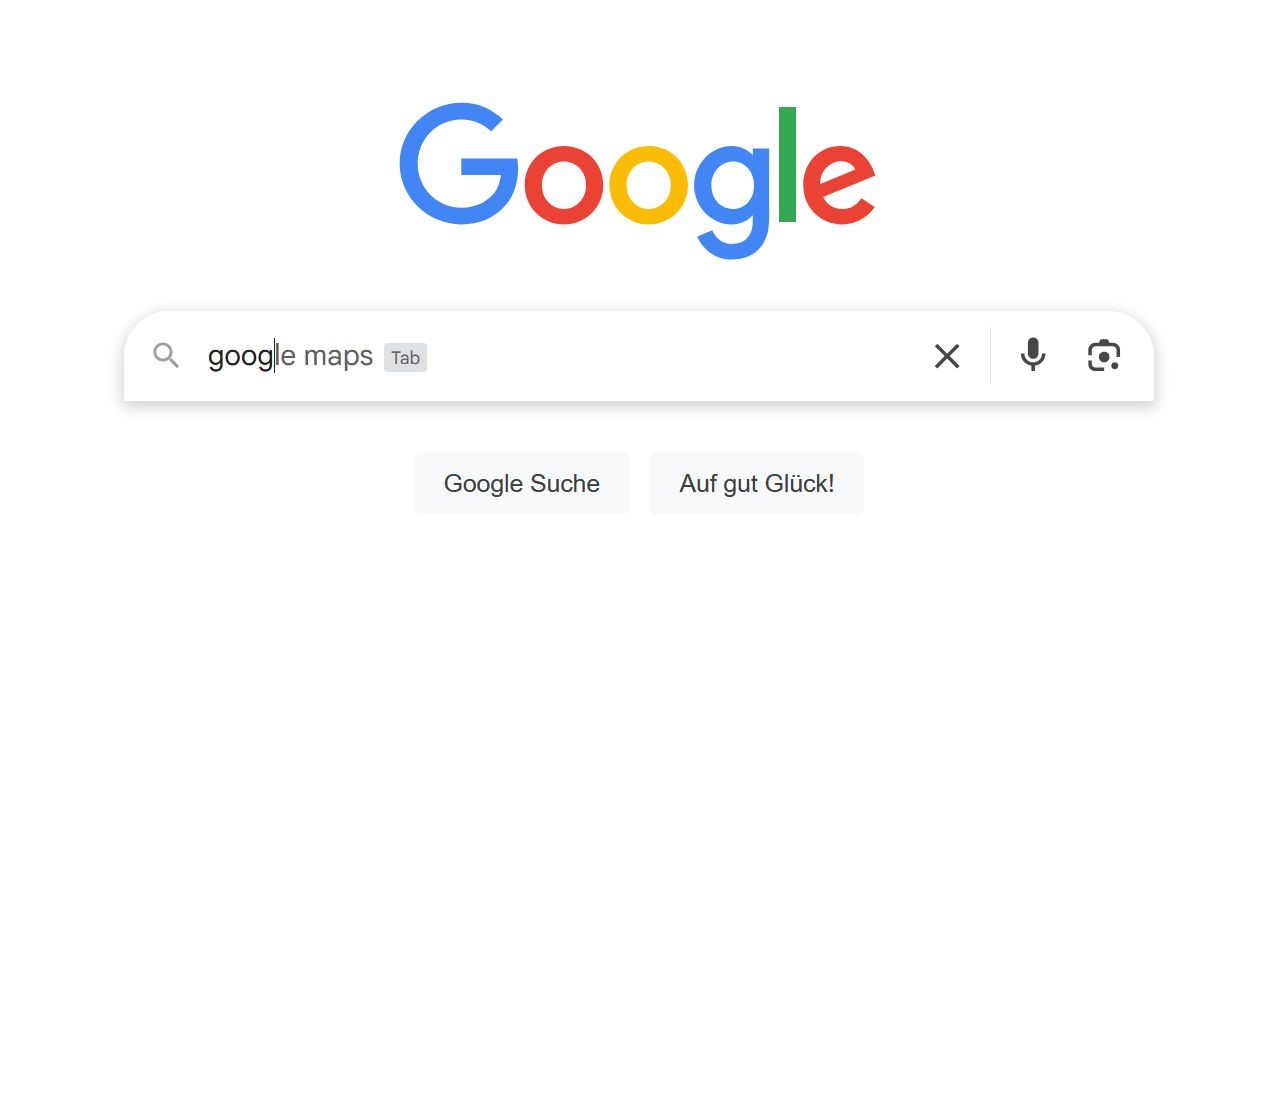This screenshot has width=1264, height=1113.
Task: Focus the search text input field
Action: (560, 356)
